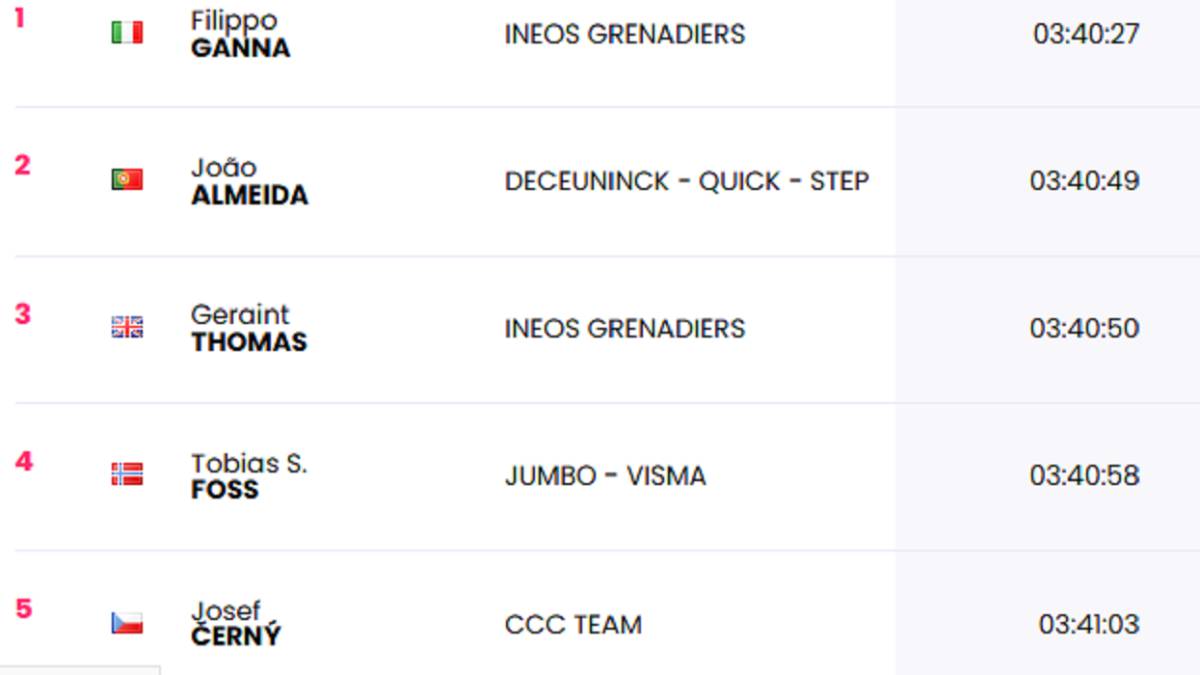Click the Czech flag icon
Screen dimensions: 1200x675
(127, 623)
